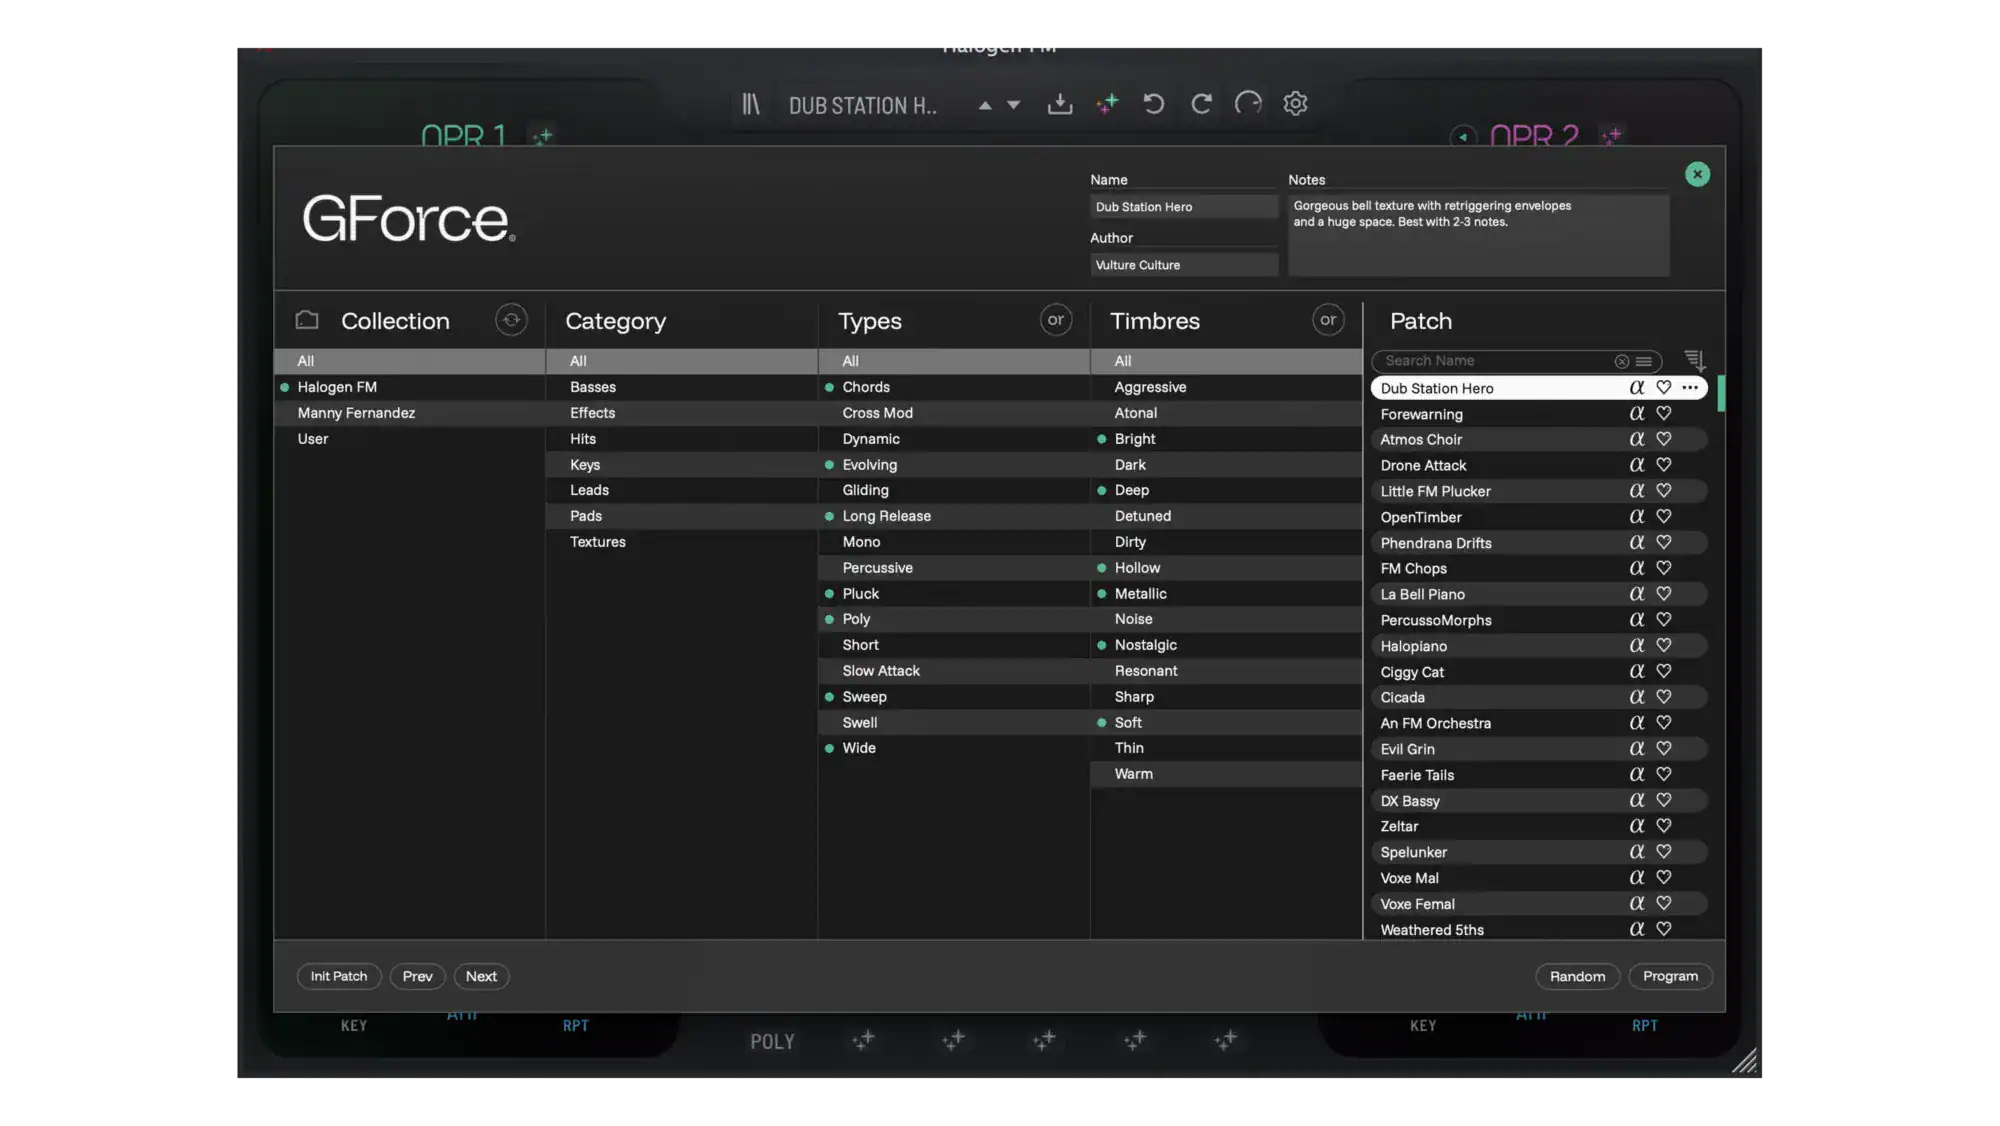Click alpha icon for Evil Grin

1636,749
